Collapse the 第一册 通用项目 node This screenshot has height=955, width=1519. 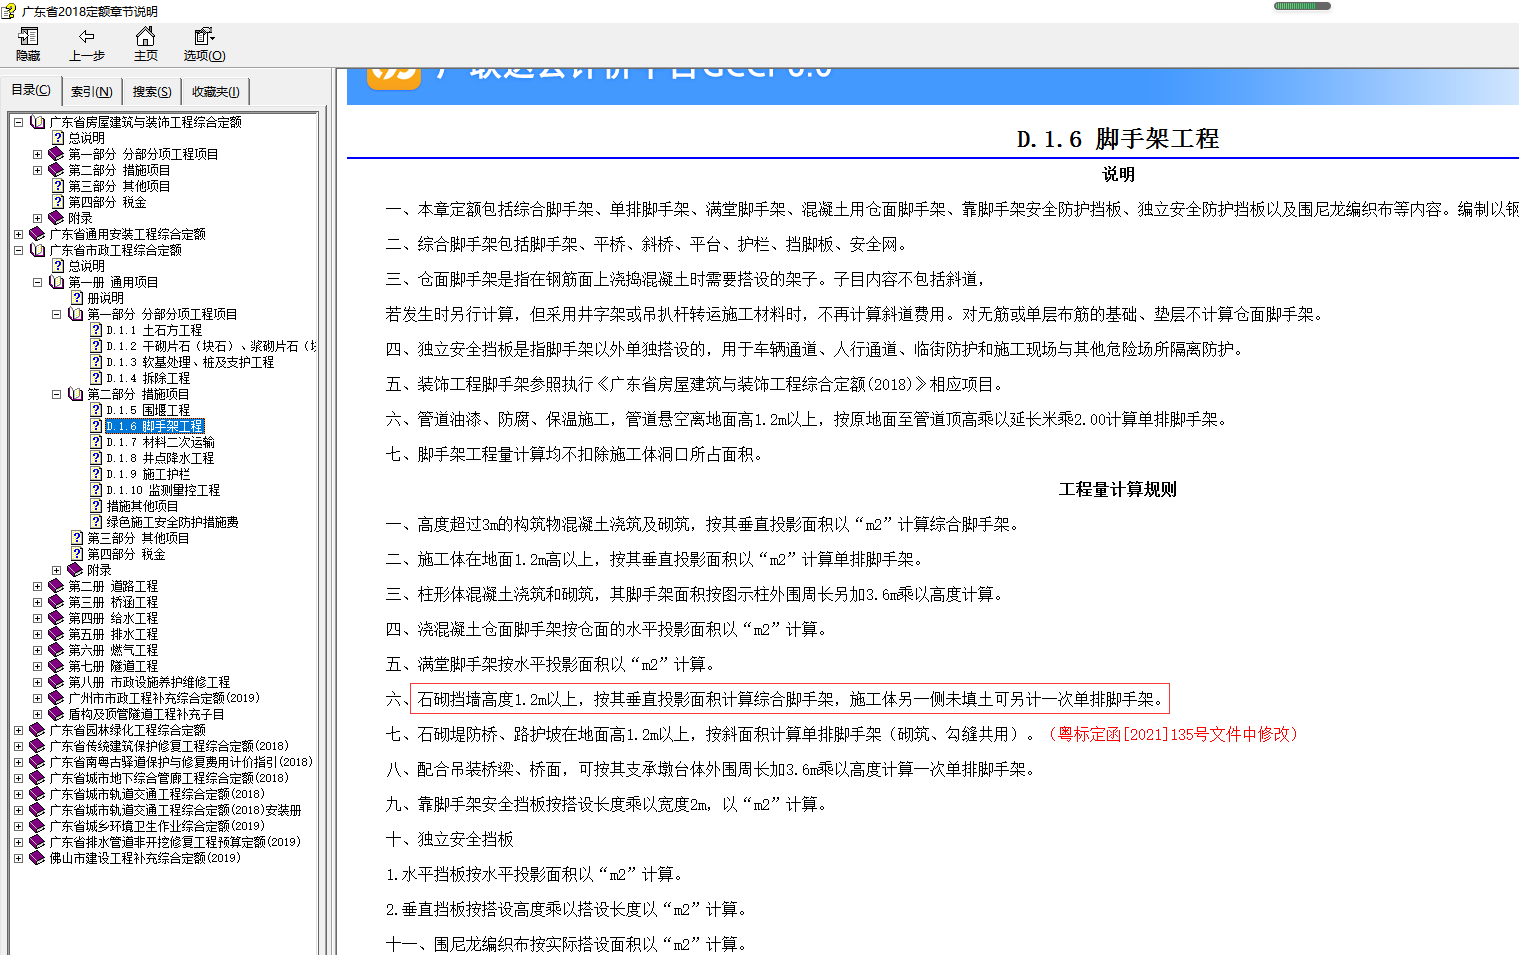[x=37, y=282]
